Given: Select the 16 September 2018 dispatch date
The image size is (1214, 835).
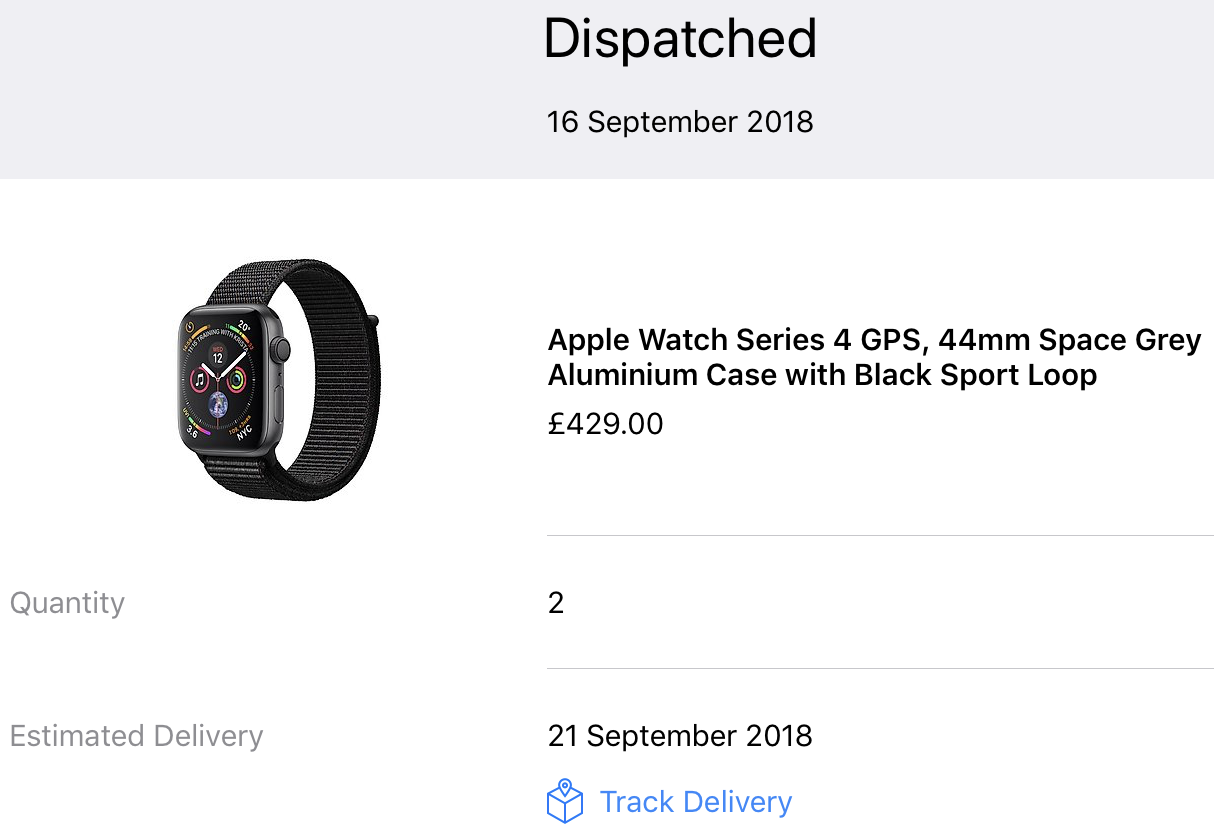Looking at the screenshot, I should pos(680,122).
